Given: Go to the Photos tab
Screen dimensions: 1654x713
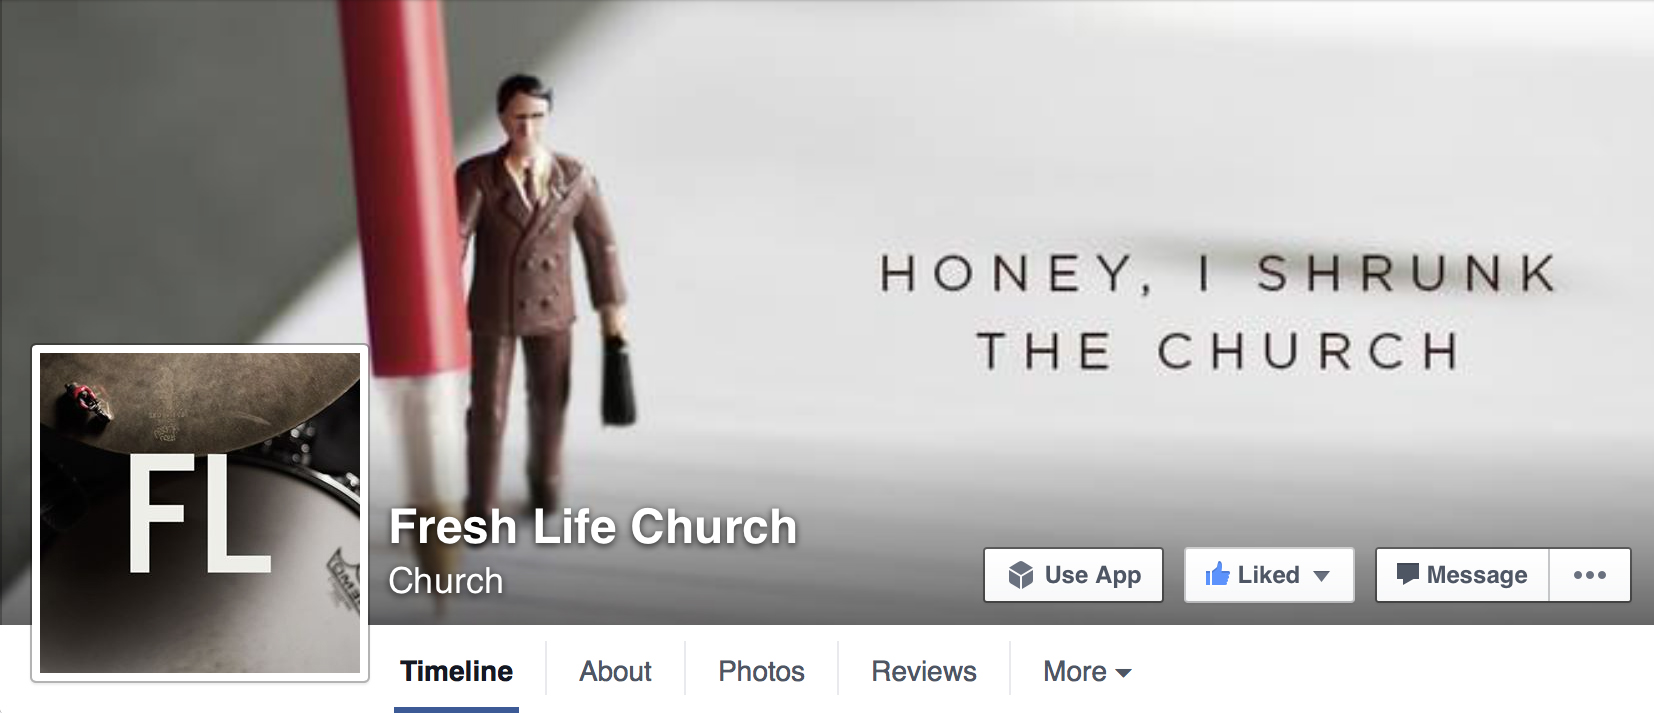Looking at the screenshot, I should click(761, 671).
